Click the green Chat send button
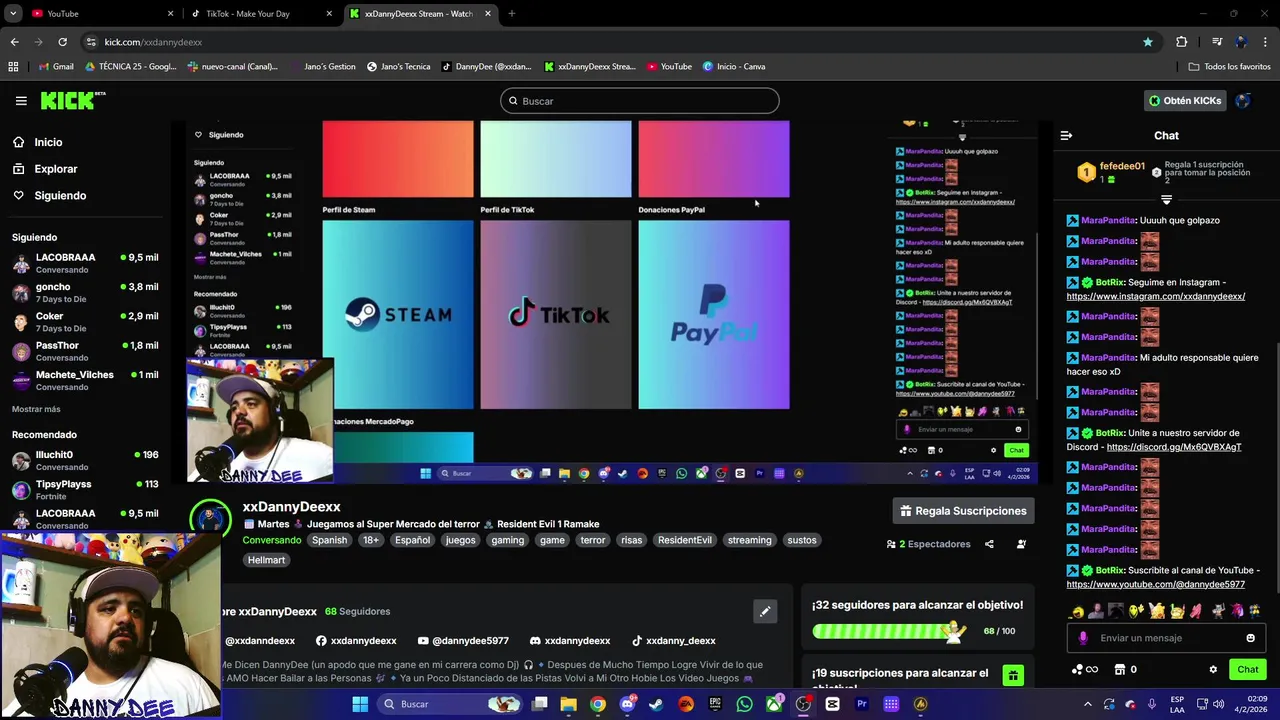 pyautogui.click(x=1248, y=670)
